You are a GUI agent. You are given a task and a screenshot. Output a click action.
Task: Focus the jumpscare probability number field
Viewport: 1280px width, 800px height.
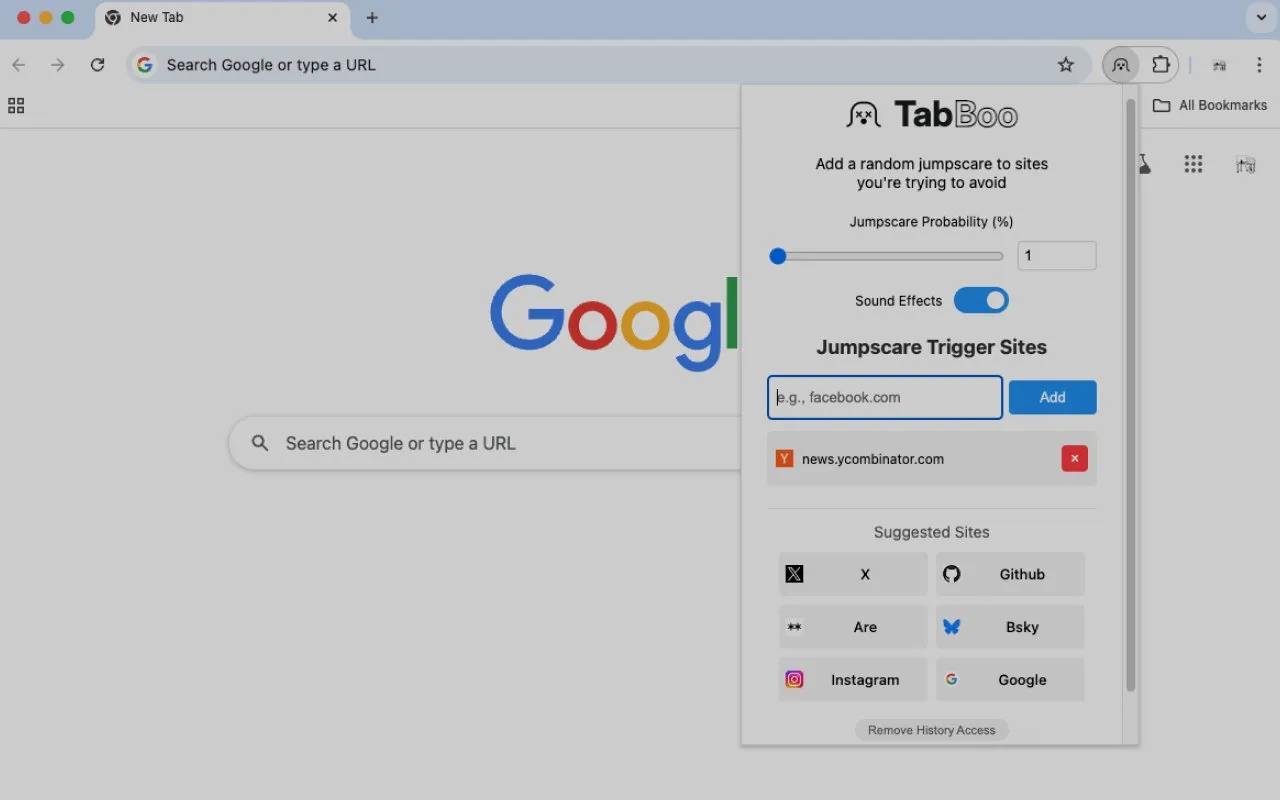coord(1057,256)
